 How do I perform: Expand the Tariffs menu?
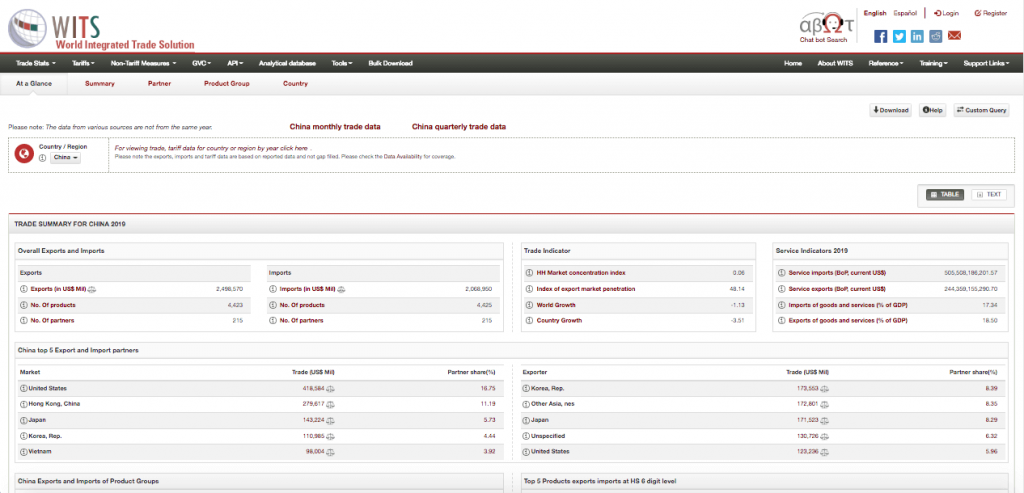tap(84, 63)
